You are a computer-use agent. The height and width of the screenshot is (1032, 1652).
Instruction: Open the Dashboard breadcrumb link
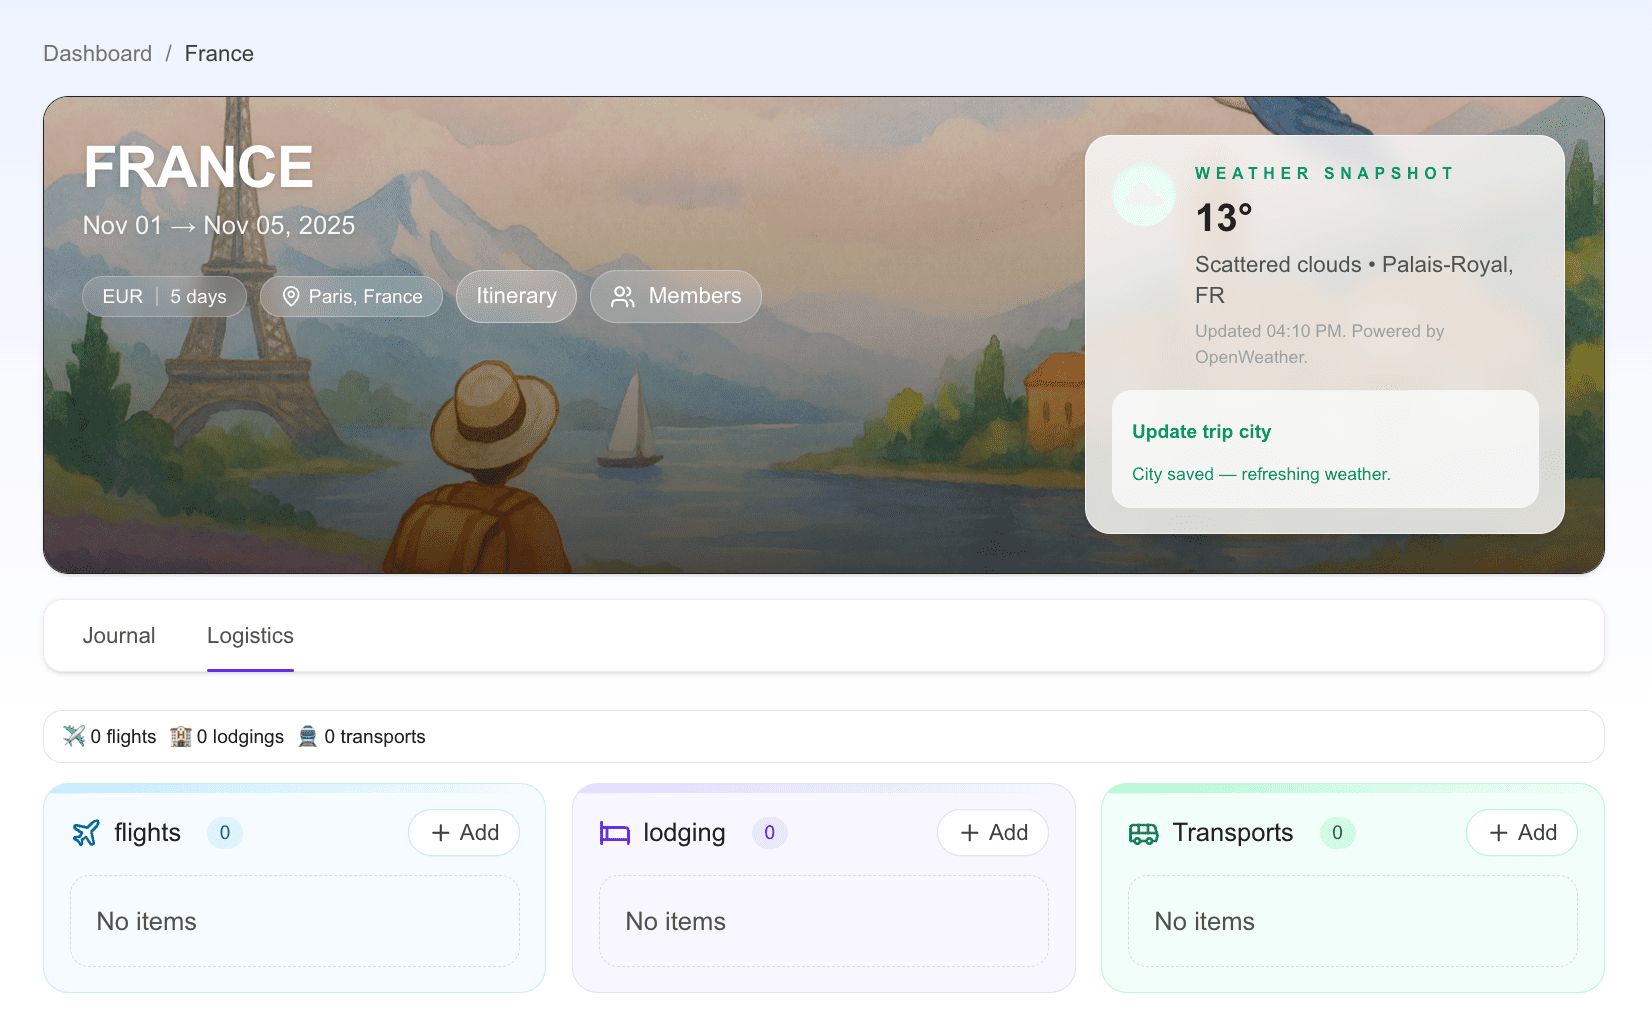(x=97, y=53)
